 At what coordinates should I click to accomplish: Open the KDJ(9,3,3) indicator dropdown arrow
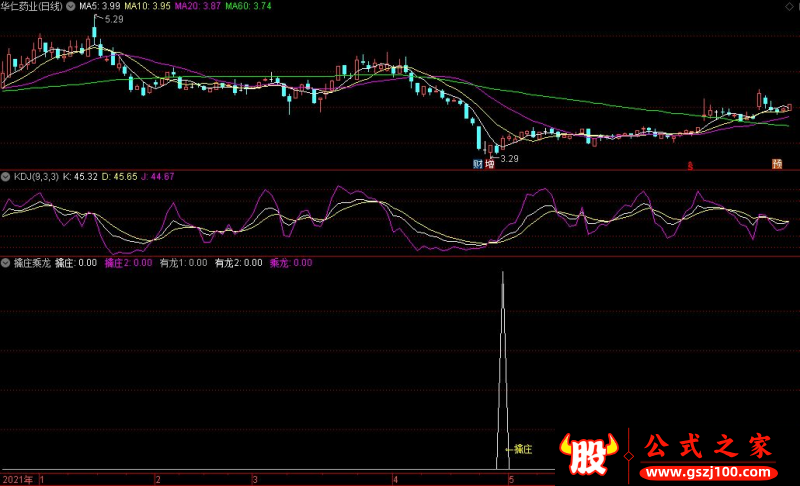(6, 177)
